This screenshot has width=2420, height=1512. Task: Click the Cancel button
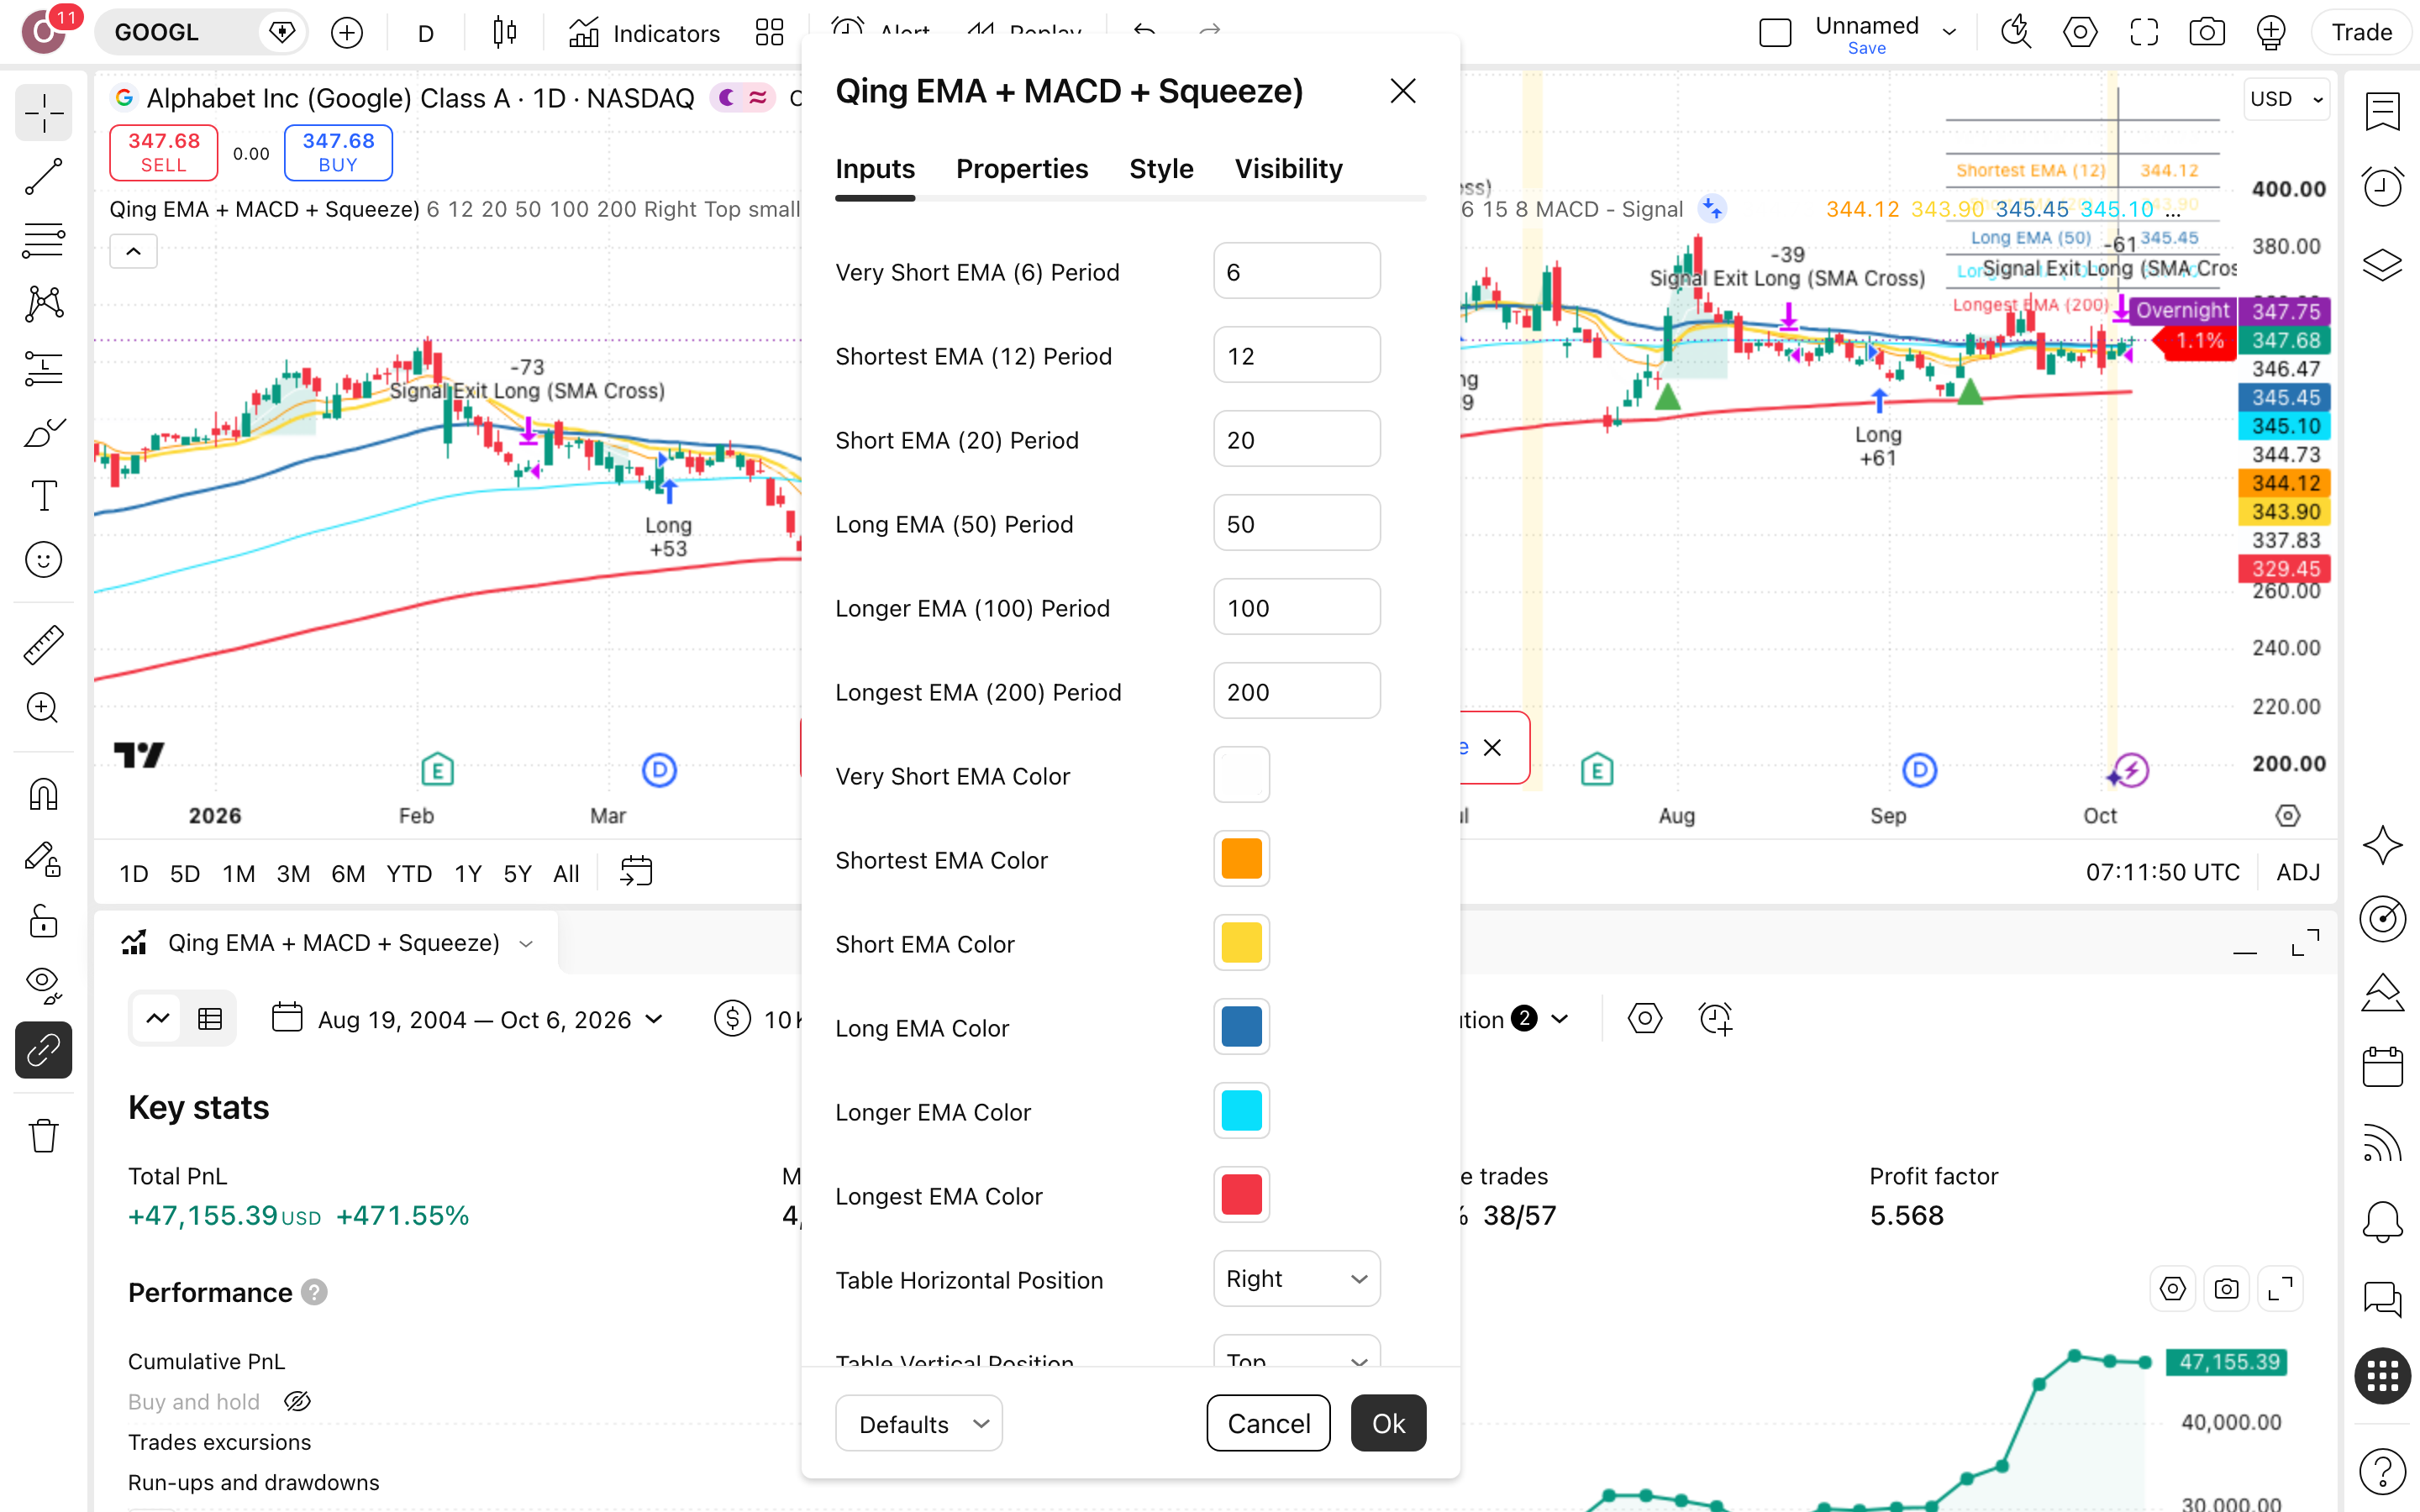pyautogui.click(x=1268, y=1423)
